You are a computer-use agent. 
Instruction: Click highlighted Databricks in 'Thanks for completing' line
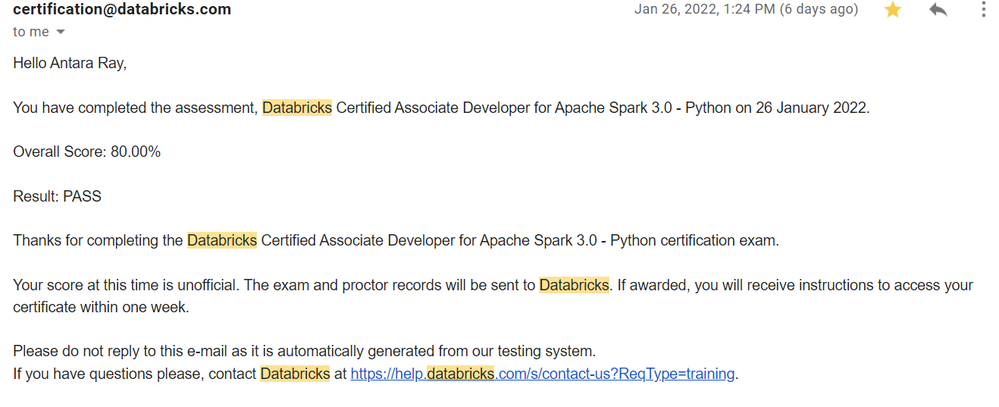(222, 240)
